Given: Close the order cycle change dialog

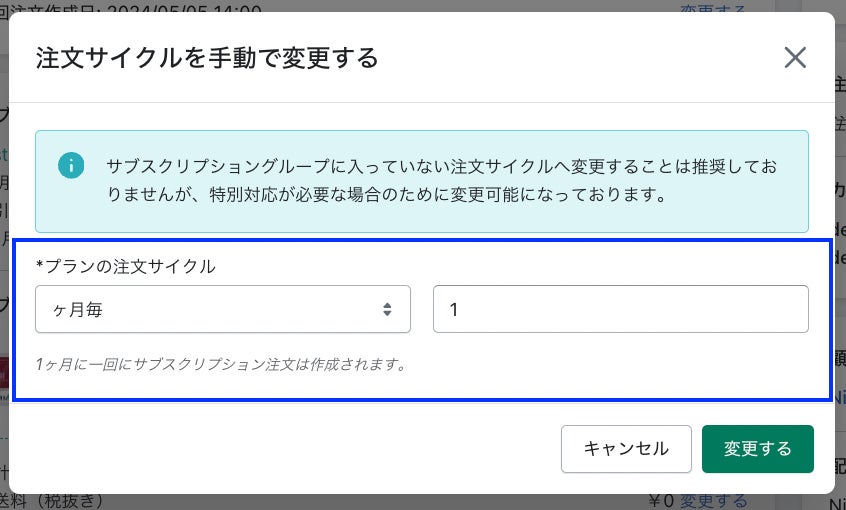Looking at the screenshot, I should click(795, 58).
